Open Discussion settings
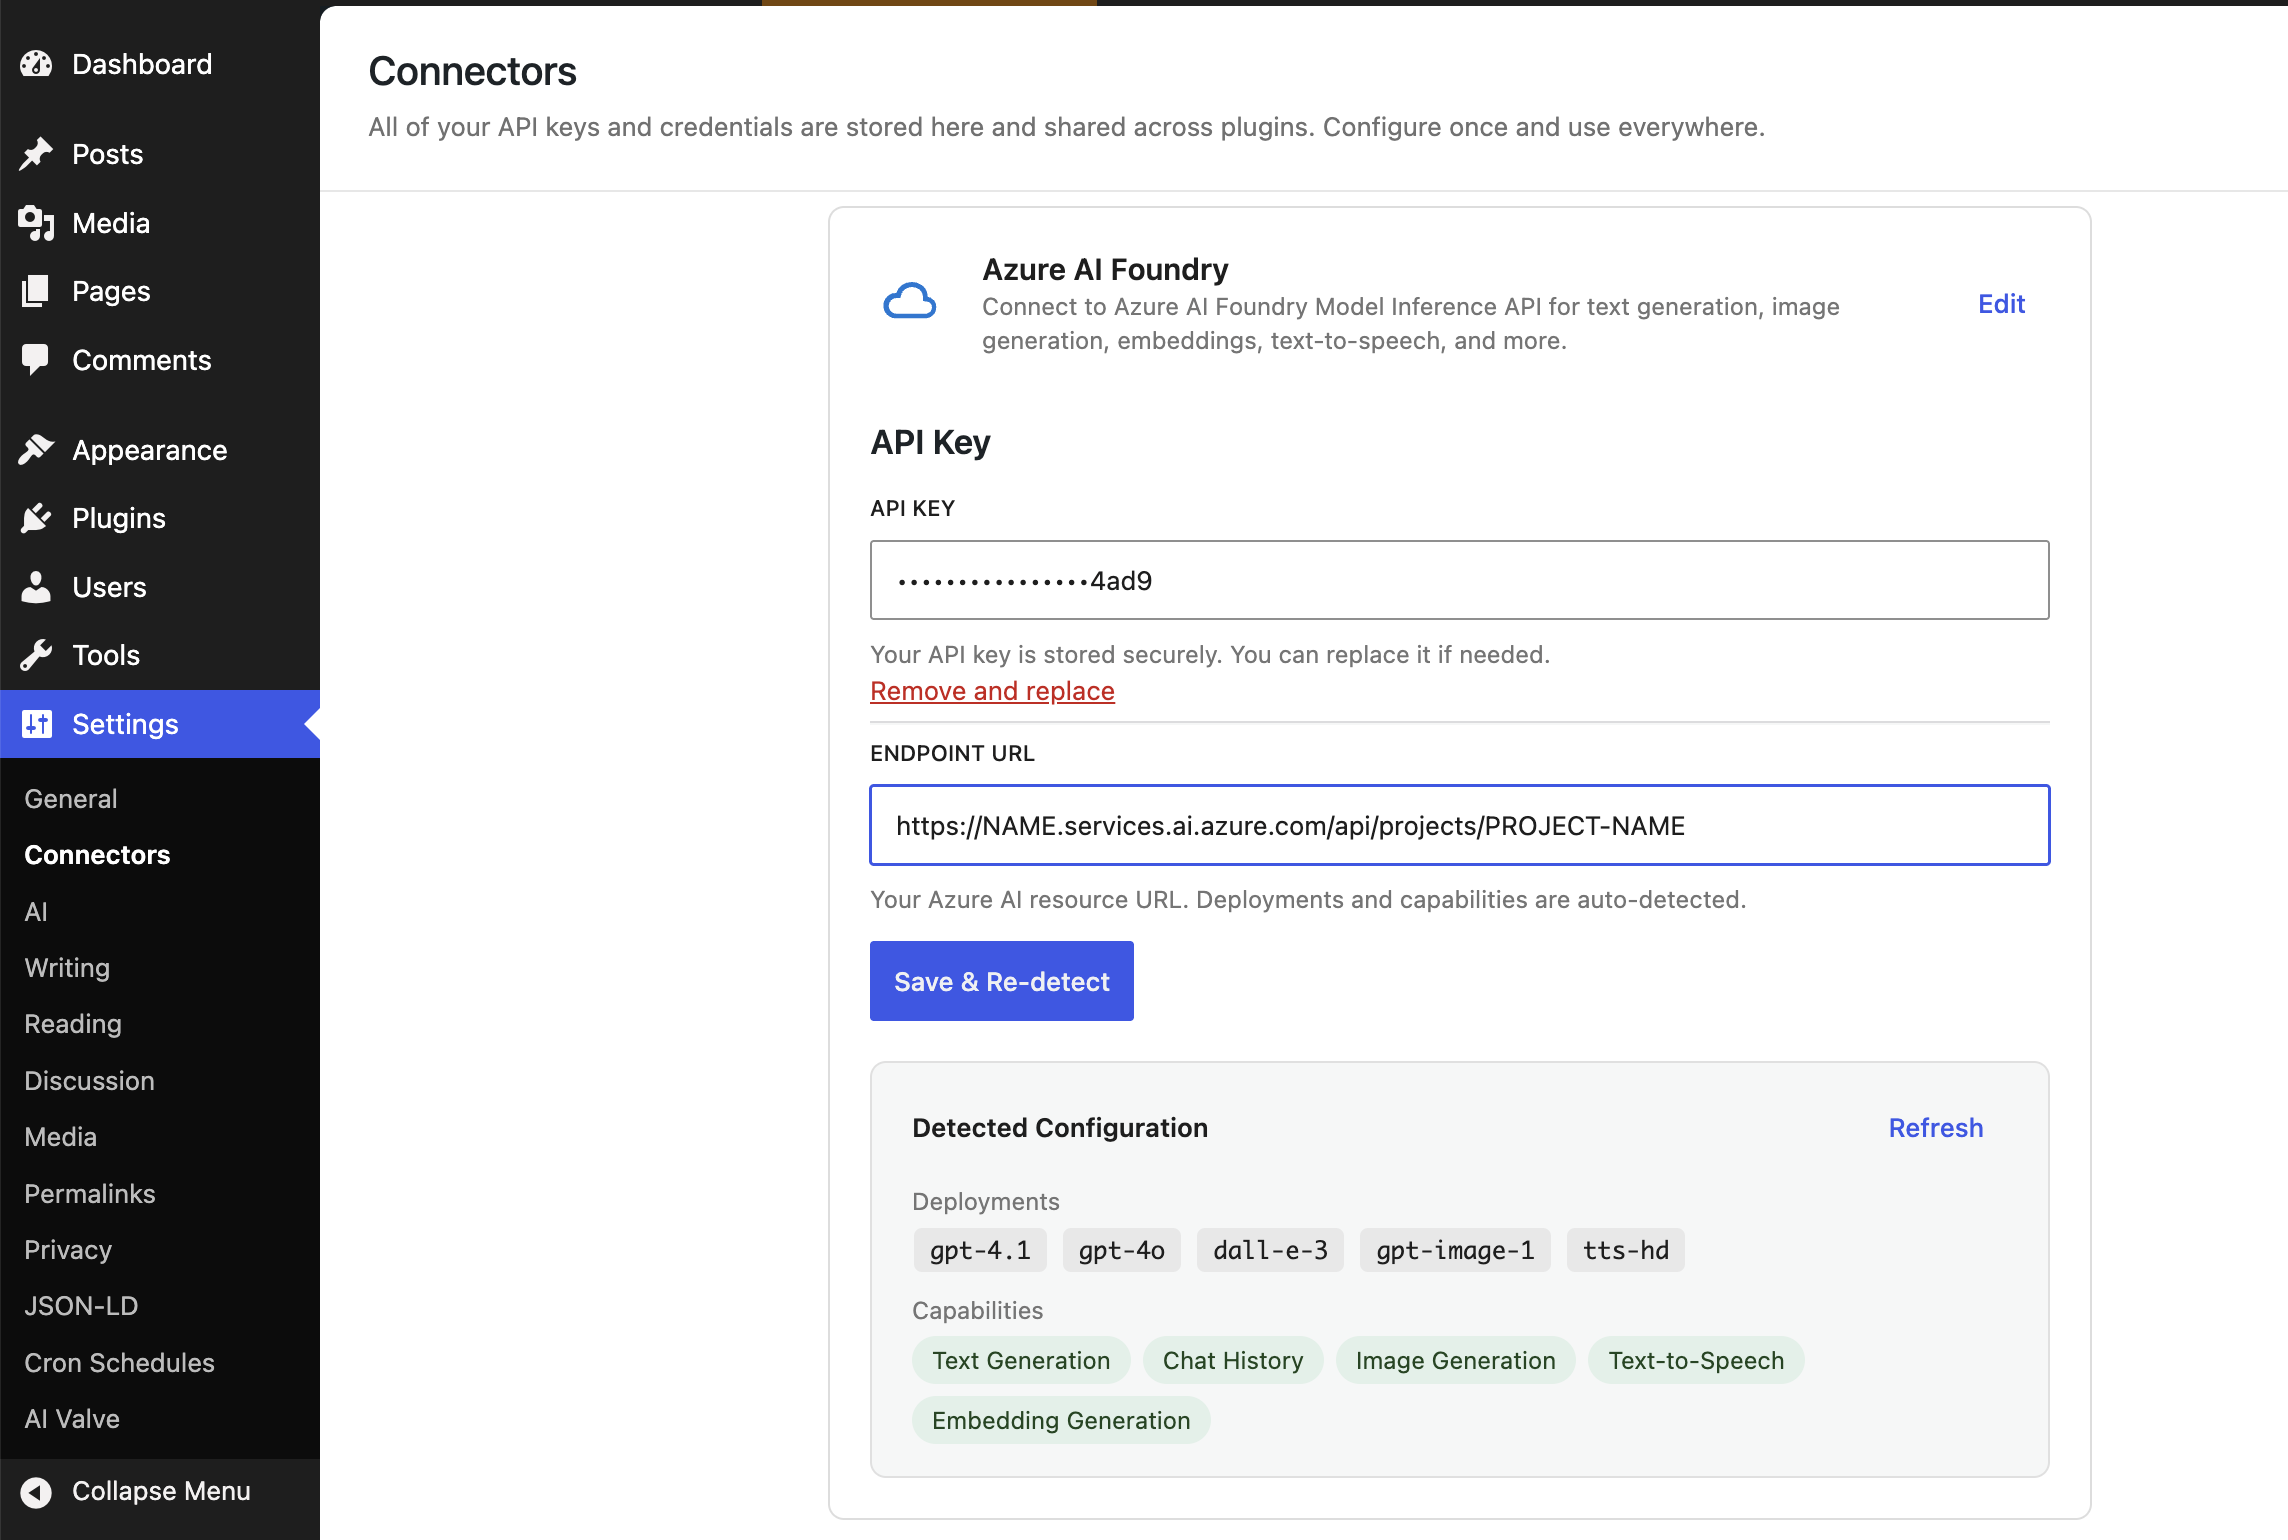The image size is (2288, 1540). 89,1080
